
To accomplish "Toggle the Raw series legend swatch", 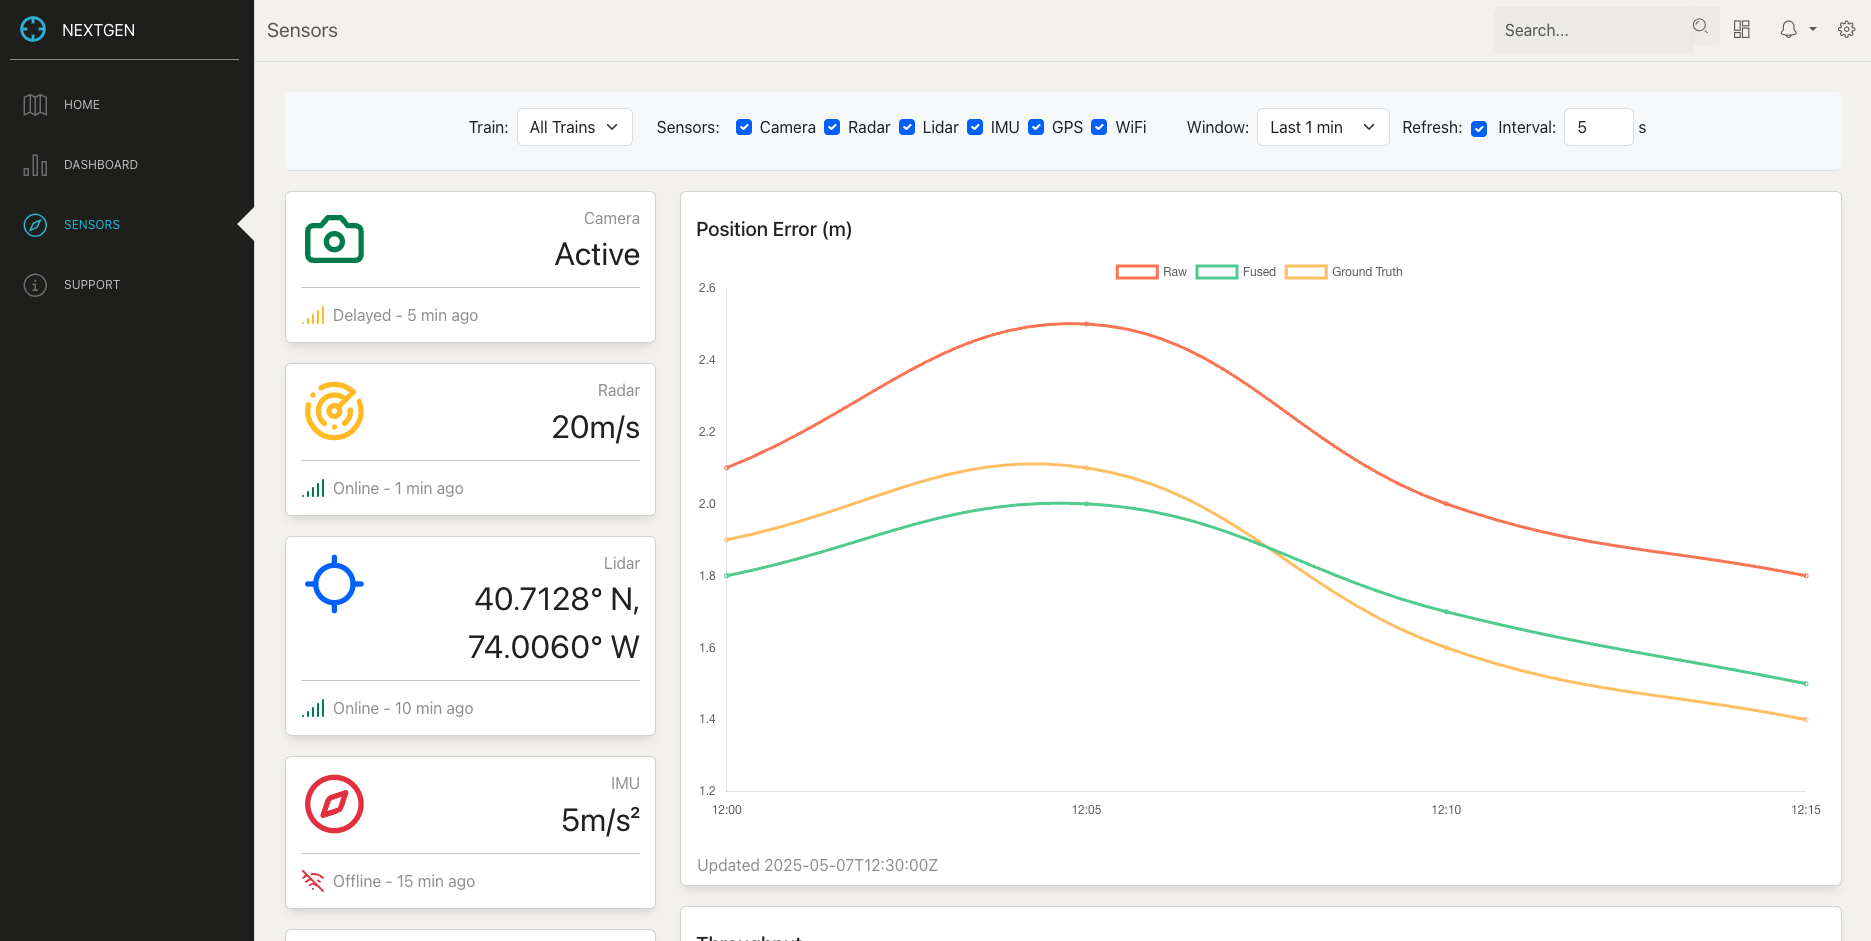I will pos(1137,272).
